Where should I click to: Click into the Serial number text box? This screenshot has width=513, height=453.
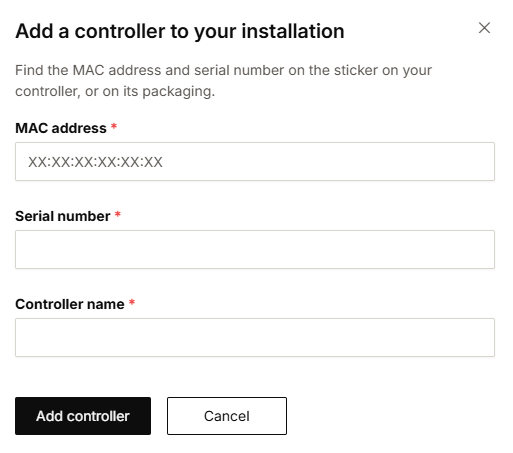[x=255, y=249]
